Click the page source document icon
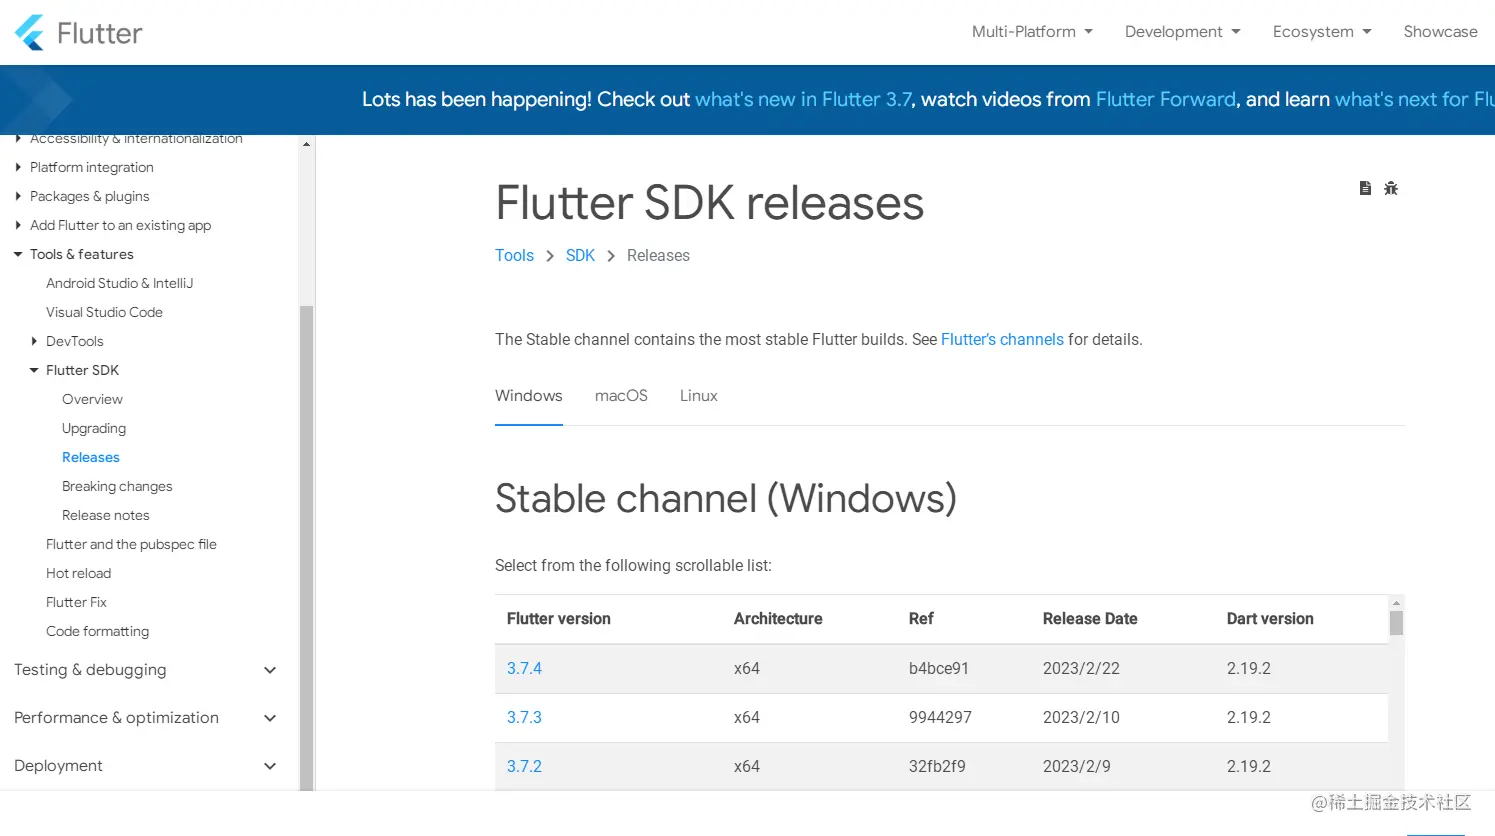1495x836 pixels. [1365, 188]
